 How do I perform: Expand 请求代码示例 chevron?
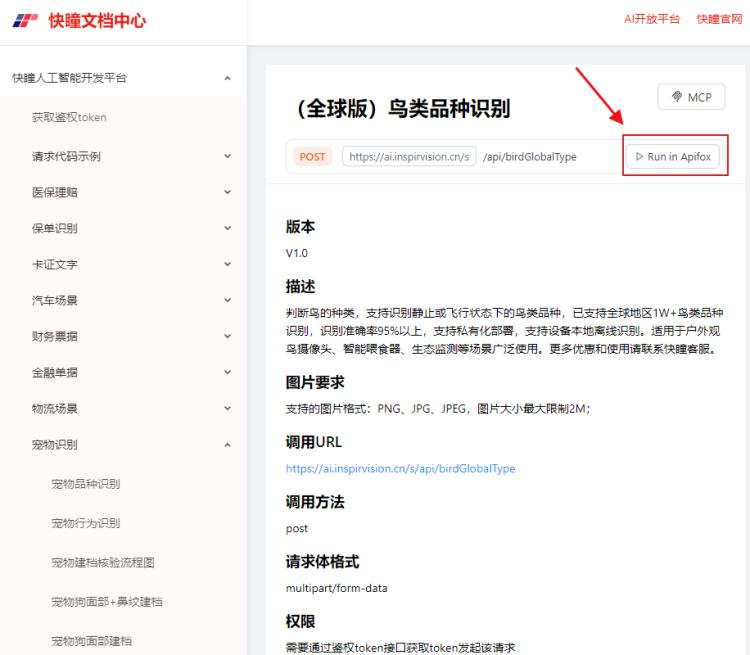(228, 156)
